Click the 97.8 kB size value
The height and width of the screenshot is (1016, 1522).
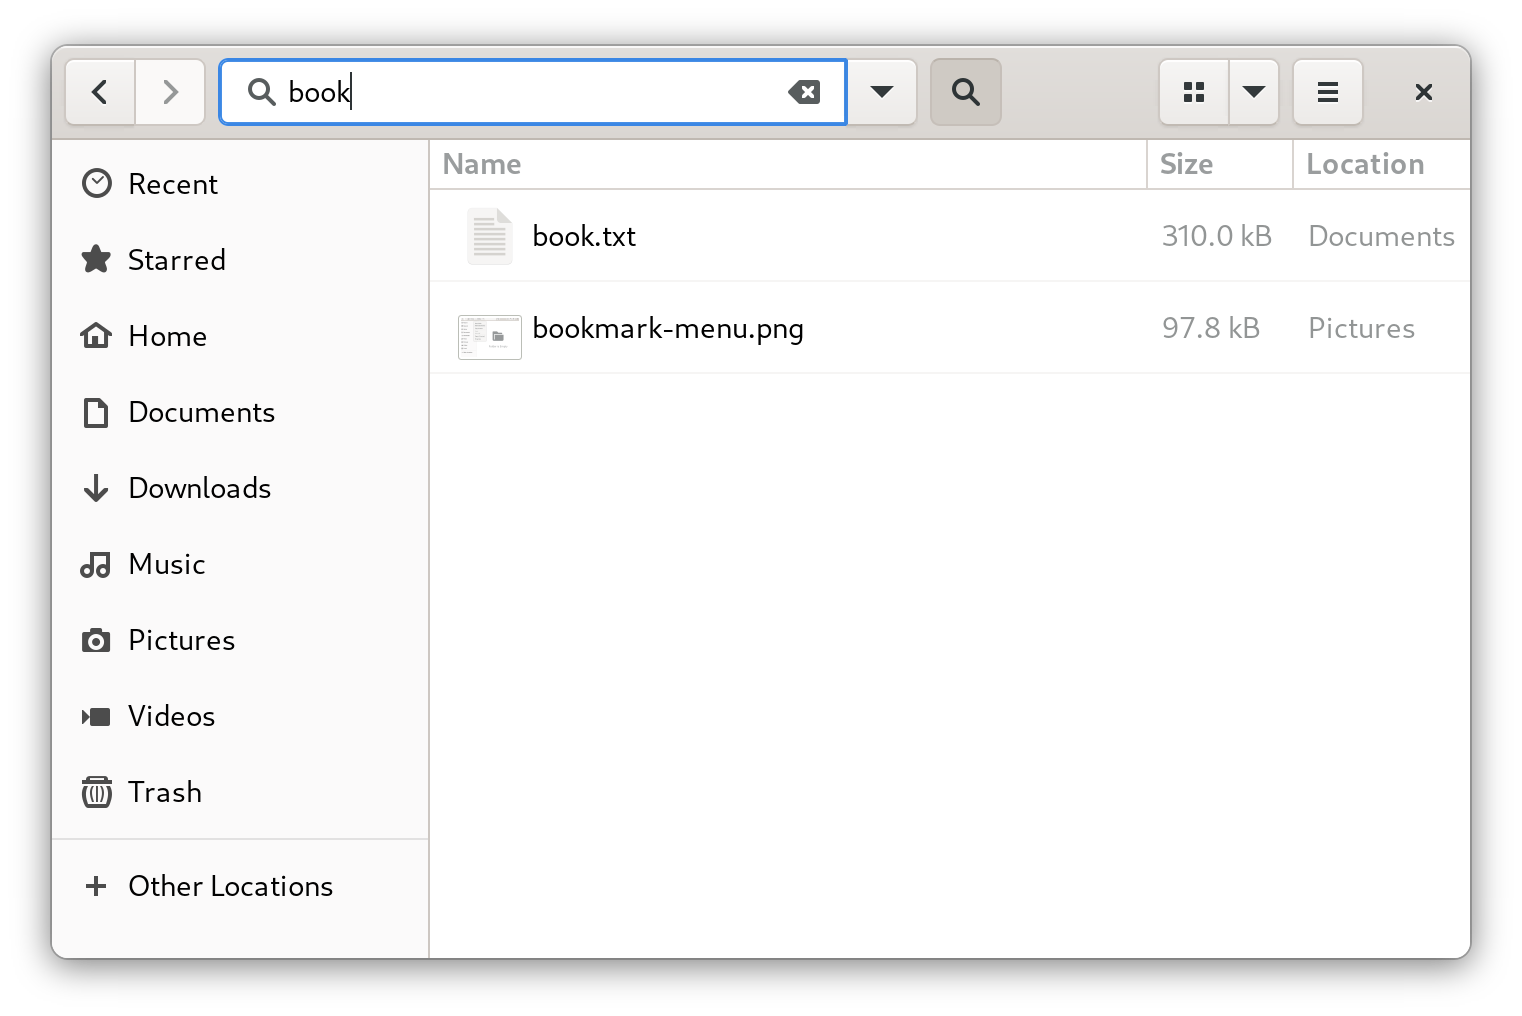(x=1211, y=328)
